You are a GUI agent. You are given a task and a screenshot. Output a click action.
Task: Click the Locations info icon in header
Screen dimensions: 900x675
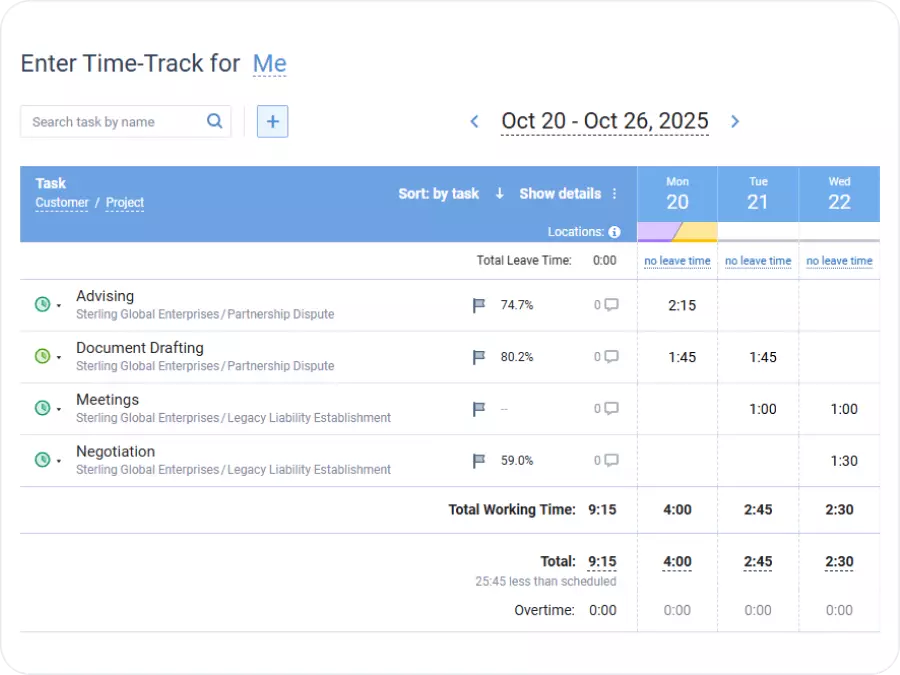click(615, 231)
